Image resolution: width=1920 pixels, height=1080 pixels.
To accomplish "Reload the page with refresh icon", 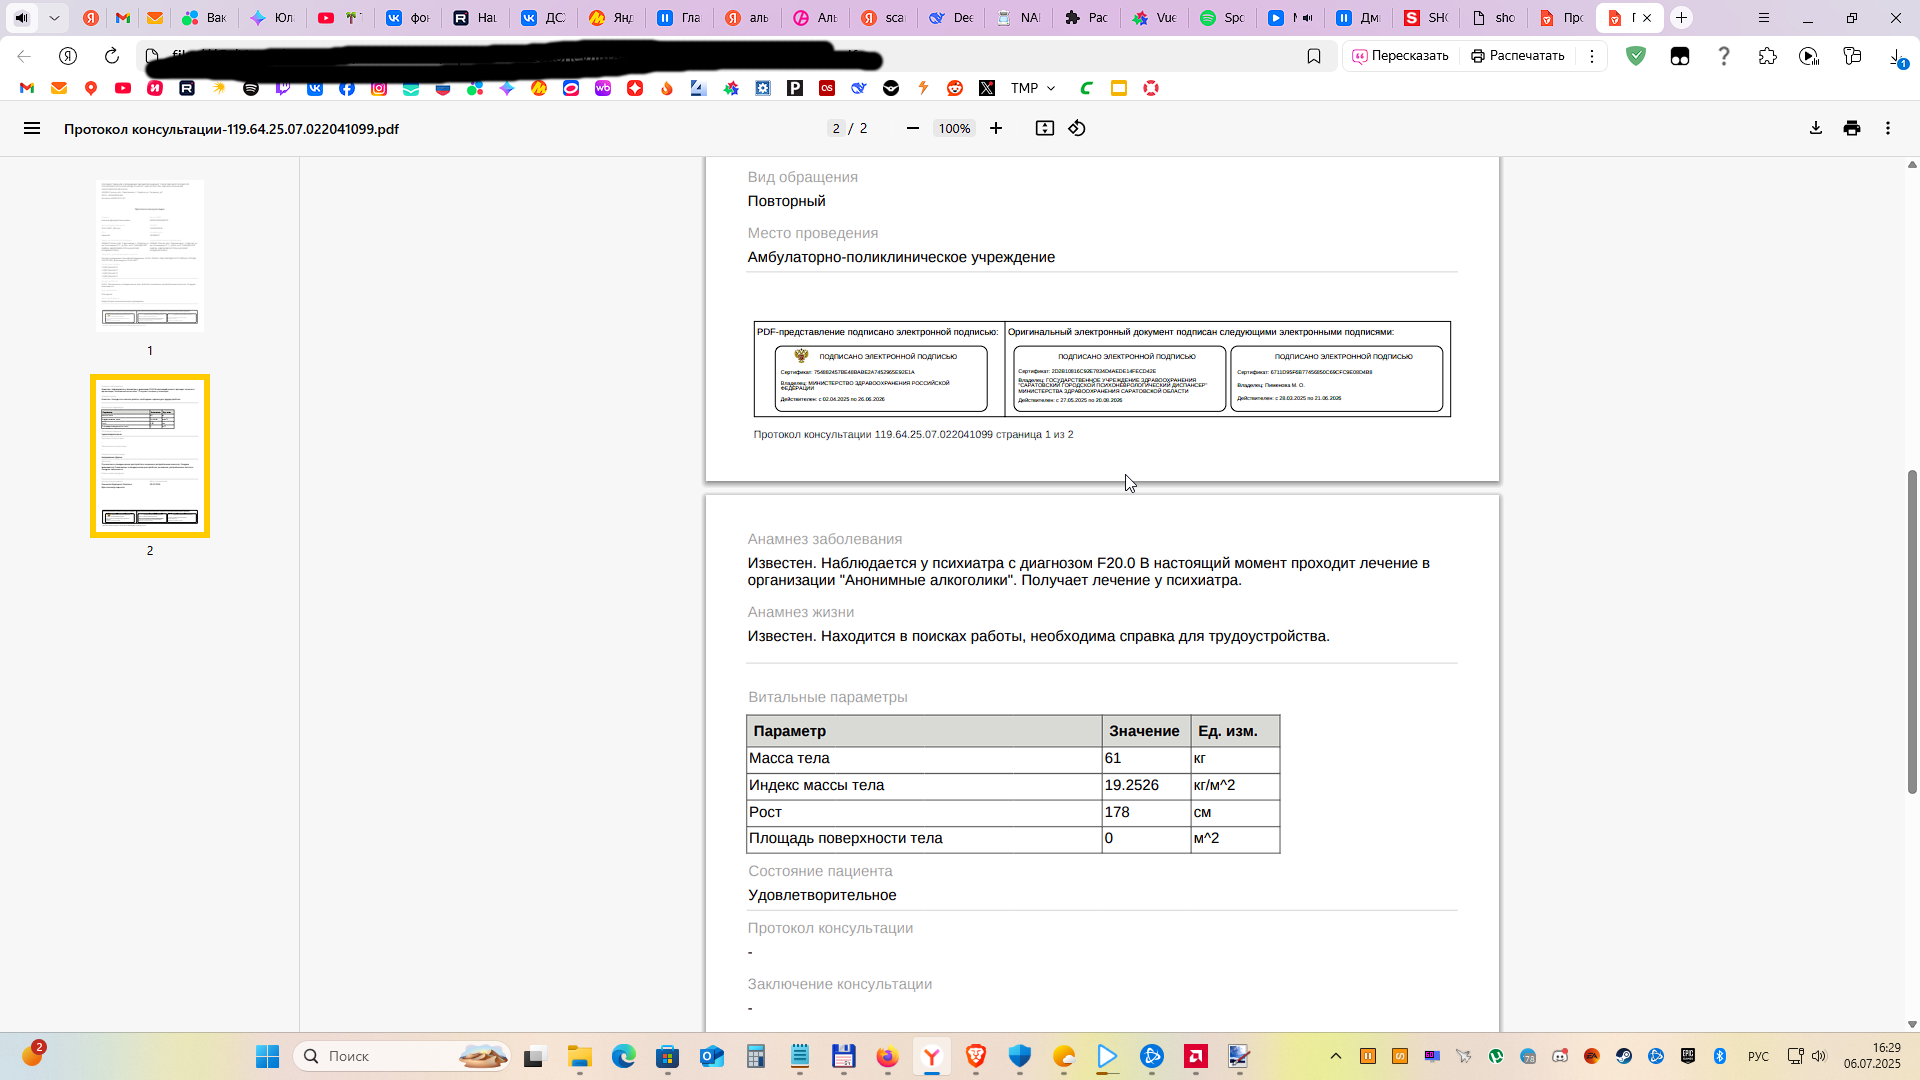I will [x=112, y=56].
